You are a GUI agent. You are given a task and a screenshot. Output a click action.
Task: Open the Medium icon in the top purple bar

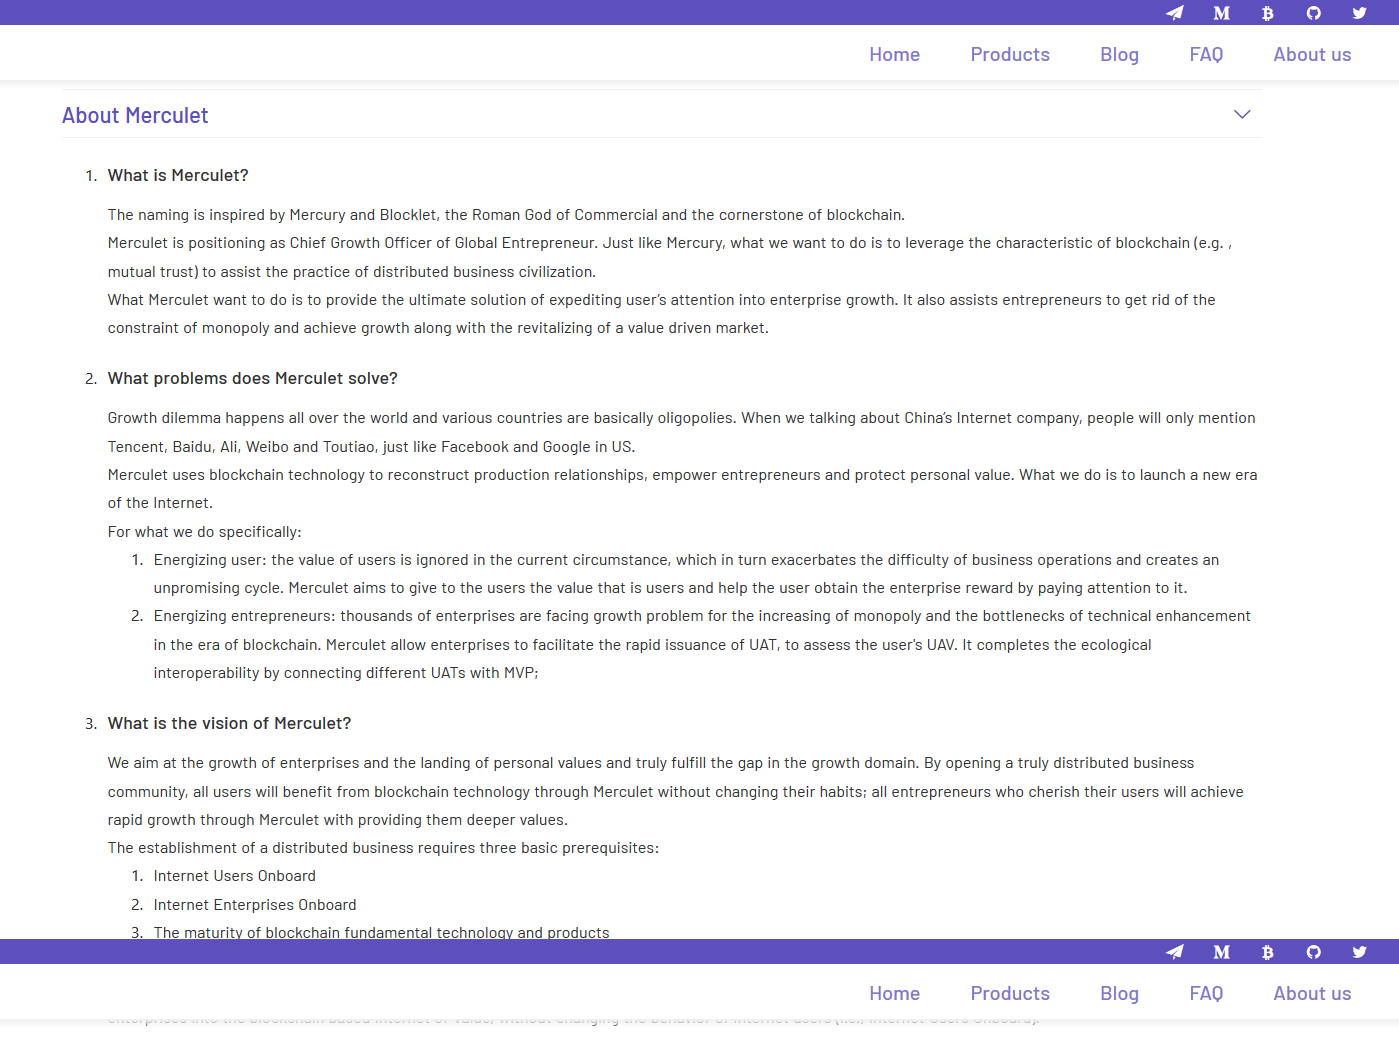[1221, 13]
